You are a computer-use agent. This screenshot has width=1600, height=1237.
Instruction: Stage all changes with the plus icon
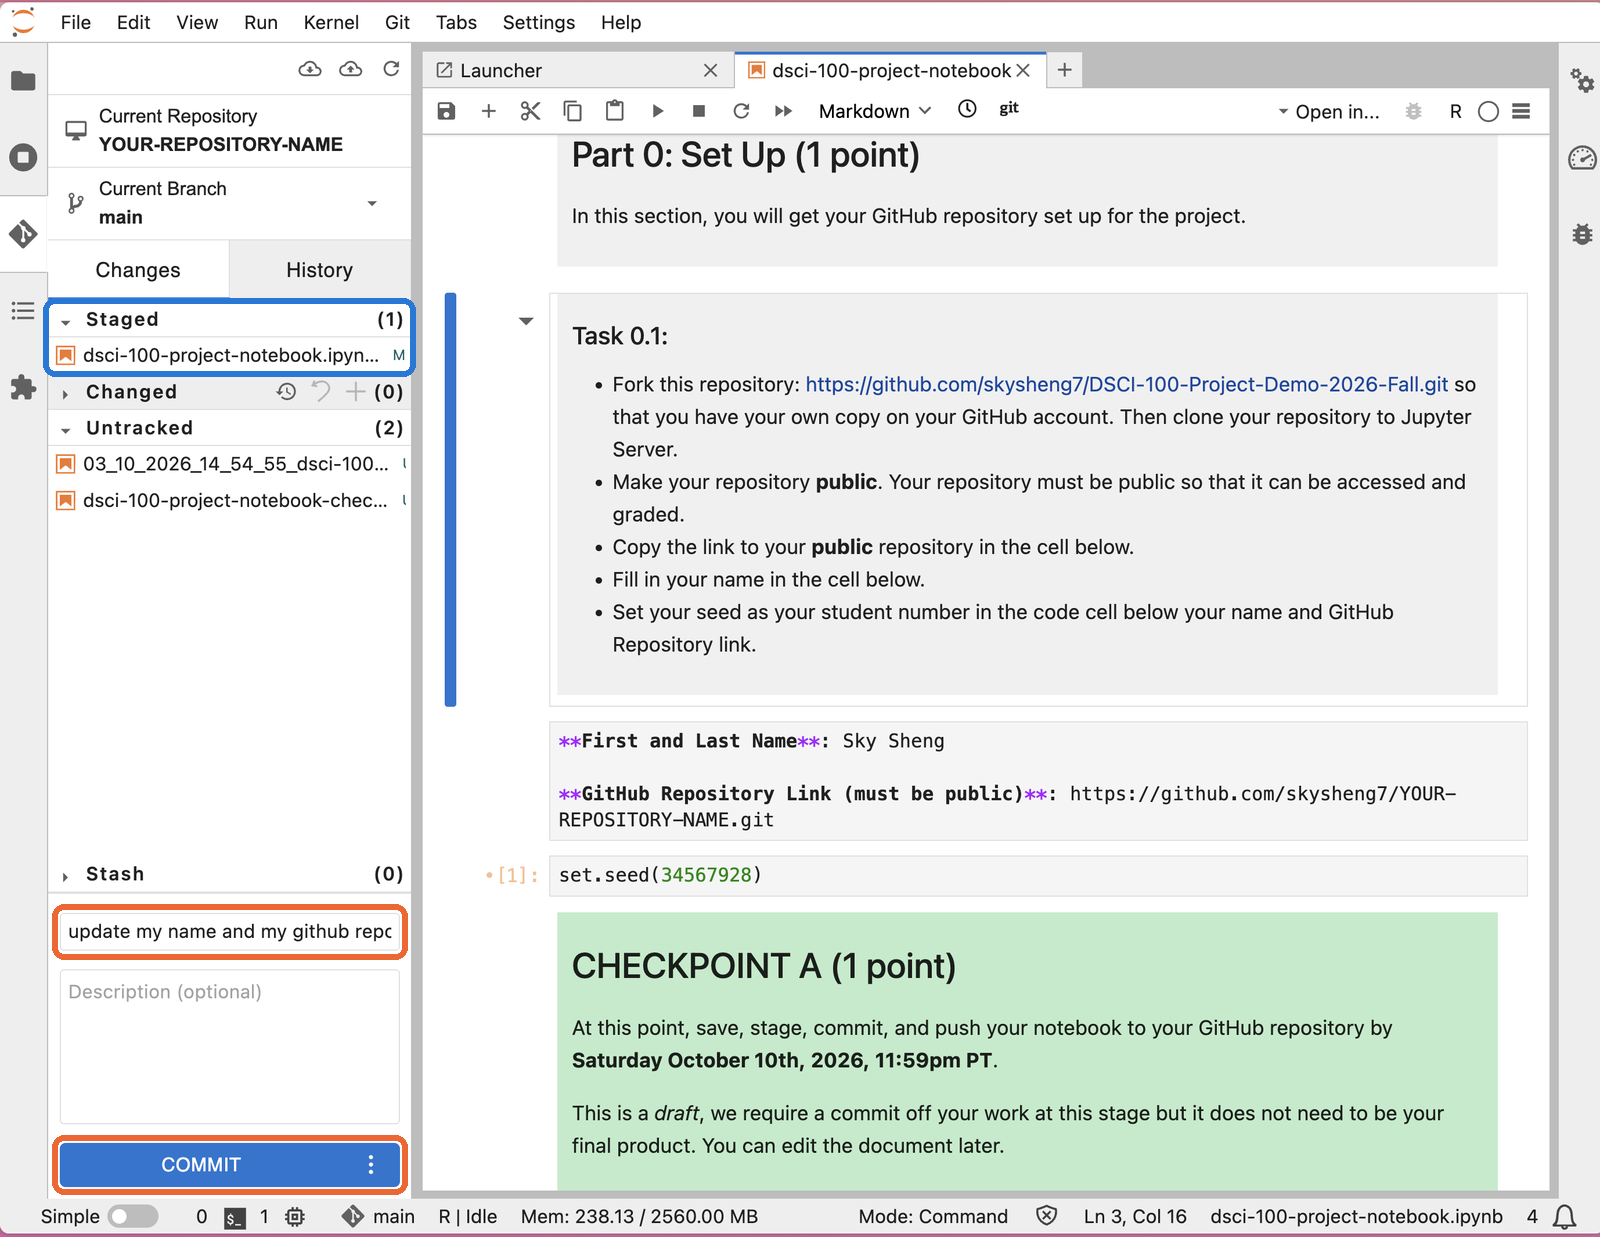(355, 392)
